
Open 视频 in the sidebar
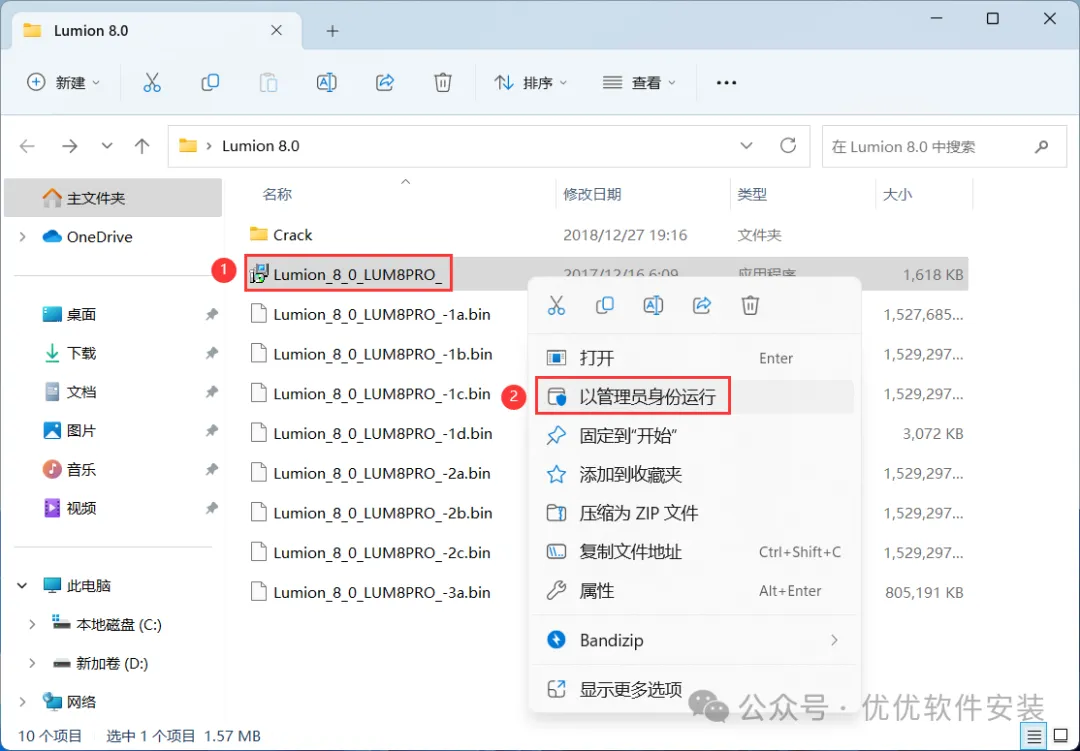(x=81, y=508)
